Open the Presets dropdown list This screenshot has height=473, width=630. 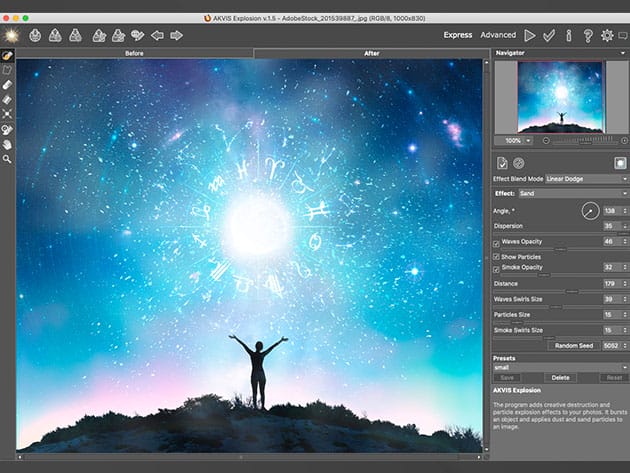click(x=559, y=367)
